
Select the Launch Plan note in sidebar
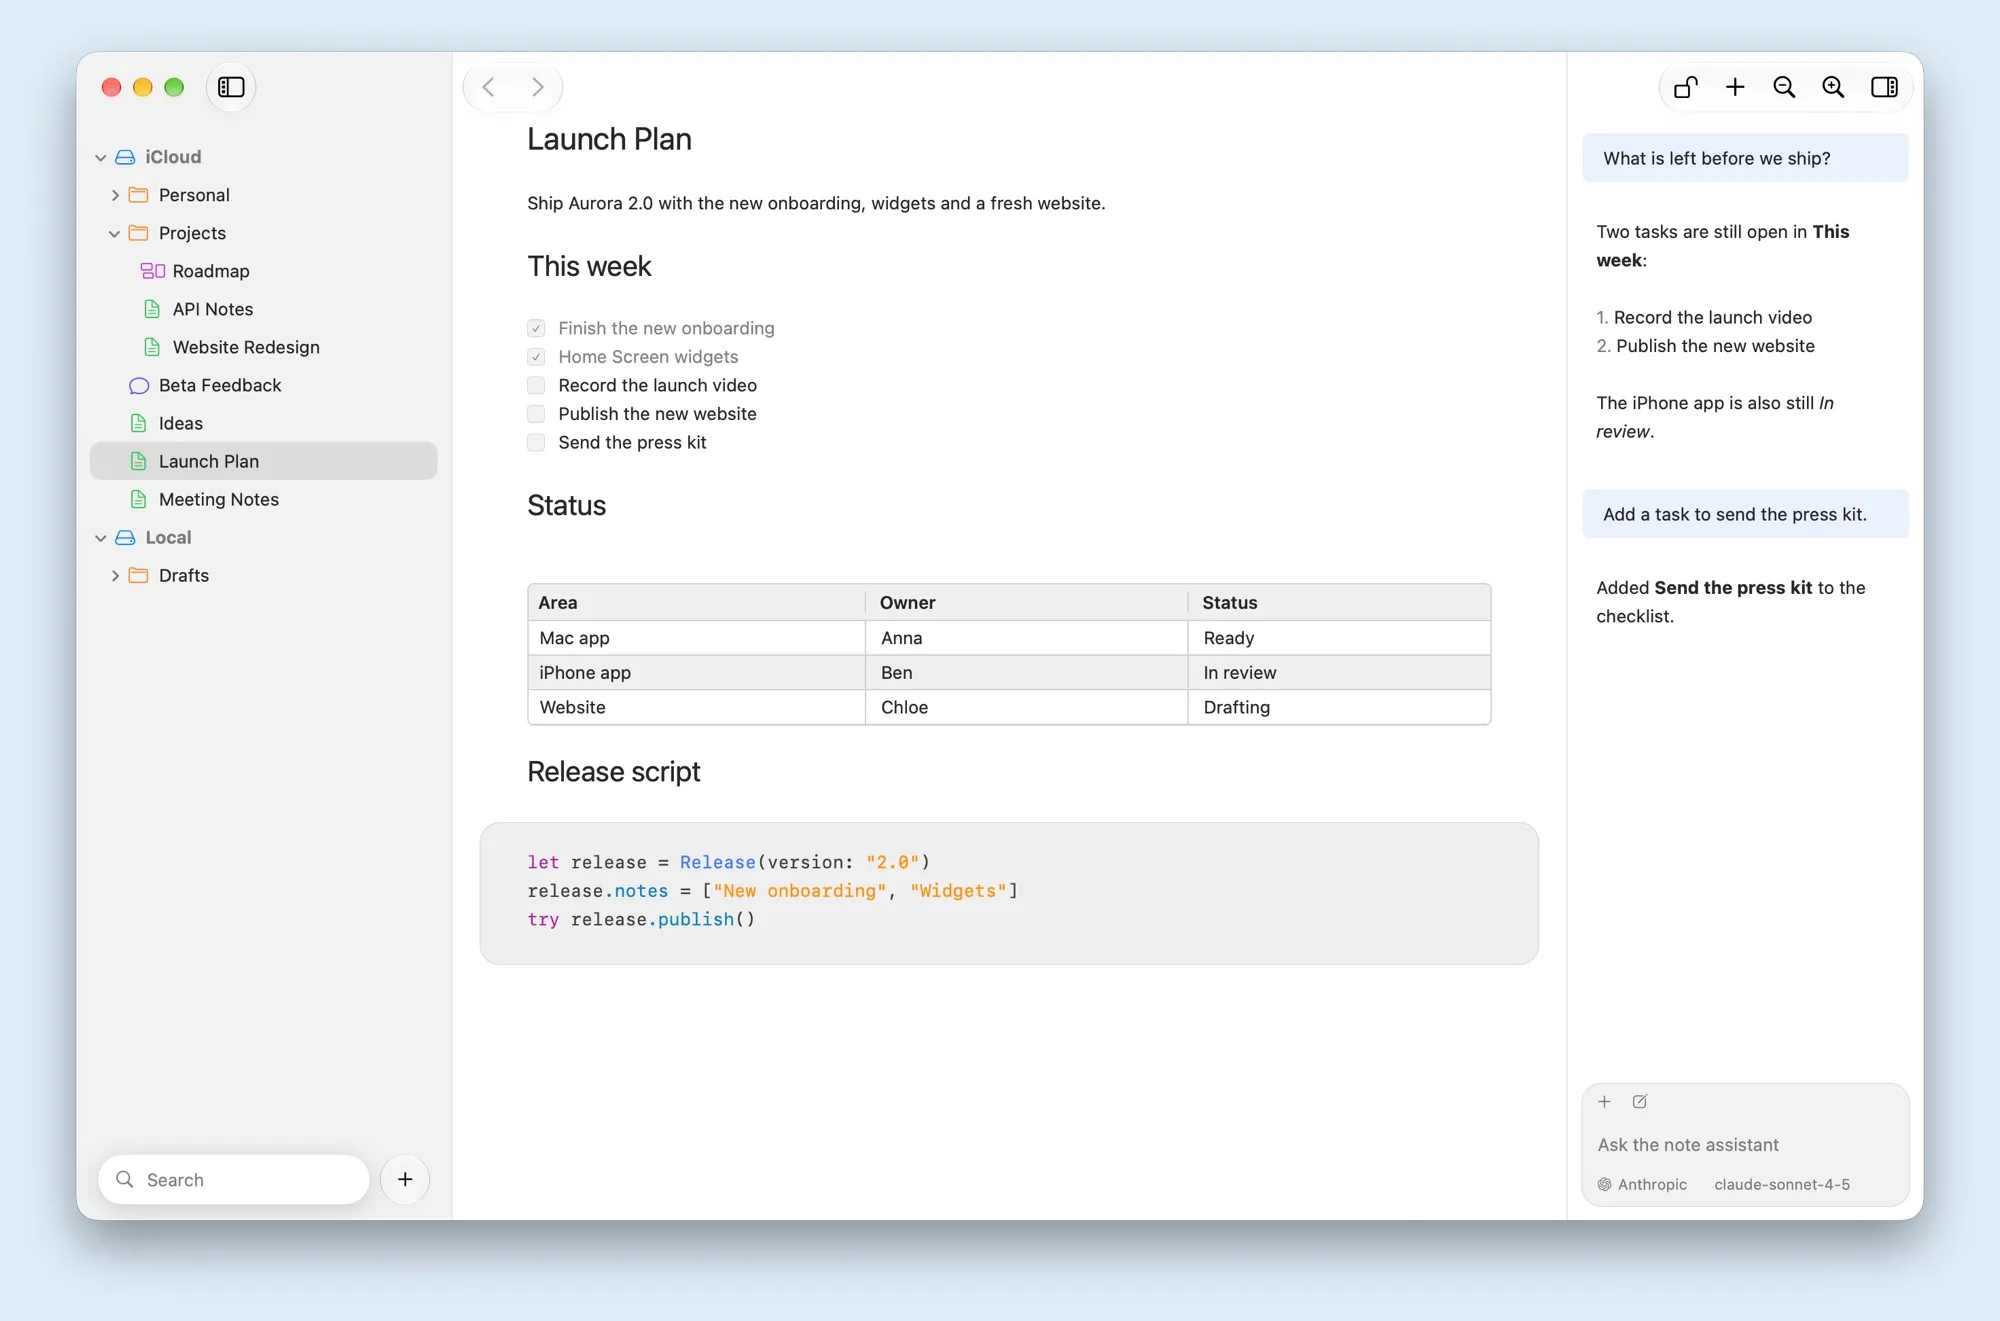264,461
